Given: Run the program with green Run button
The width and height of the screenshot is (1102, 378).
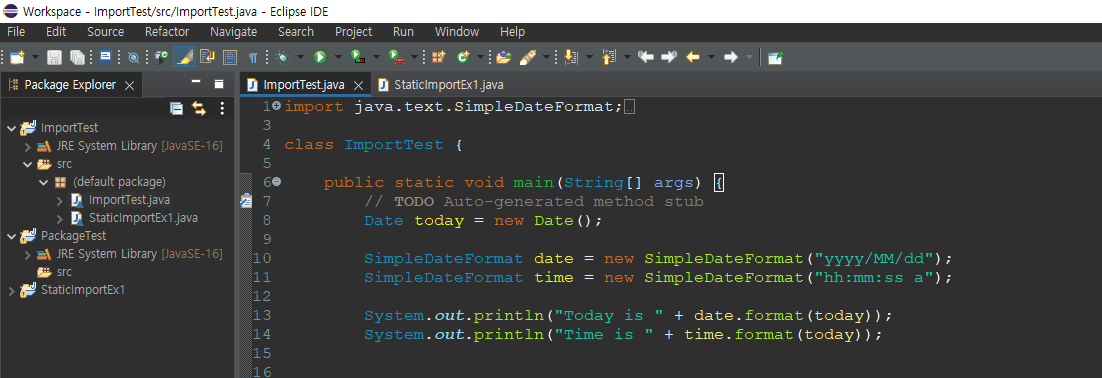Looking at the screenshot, I should [320, 58].
